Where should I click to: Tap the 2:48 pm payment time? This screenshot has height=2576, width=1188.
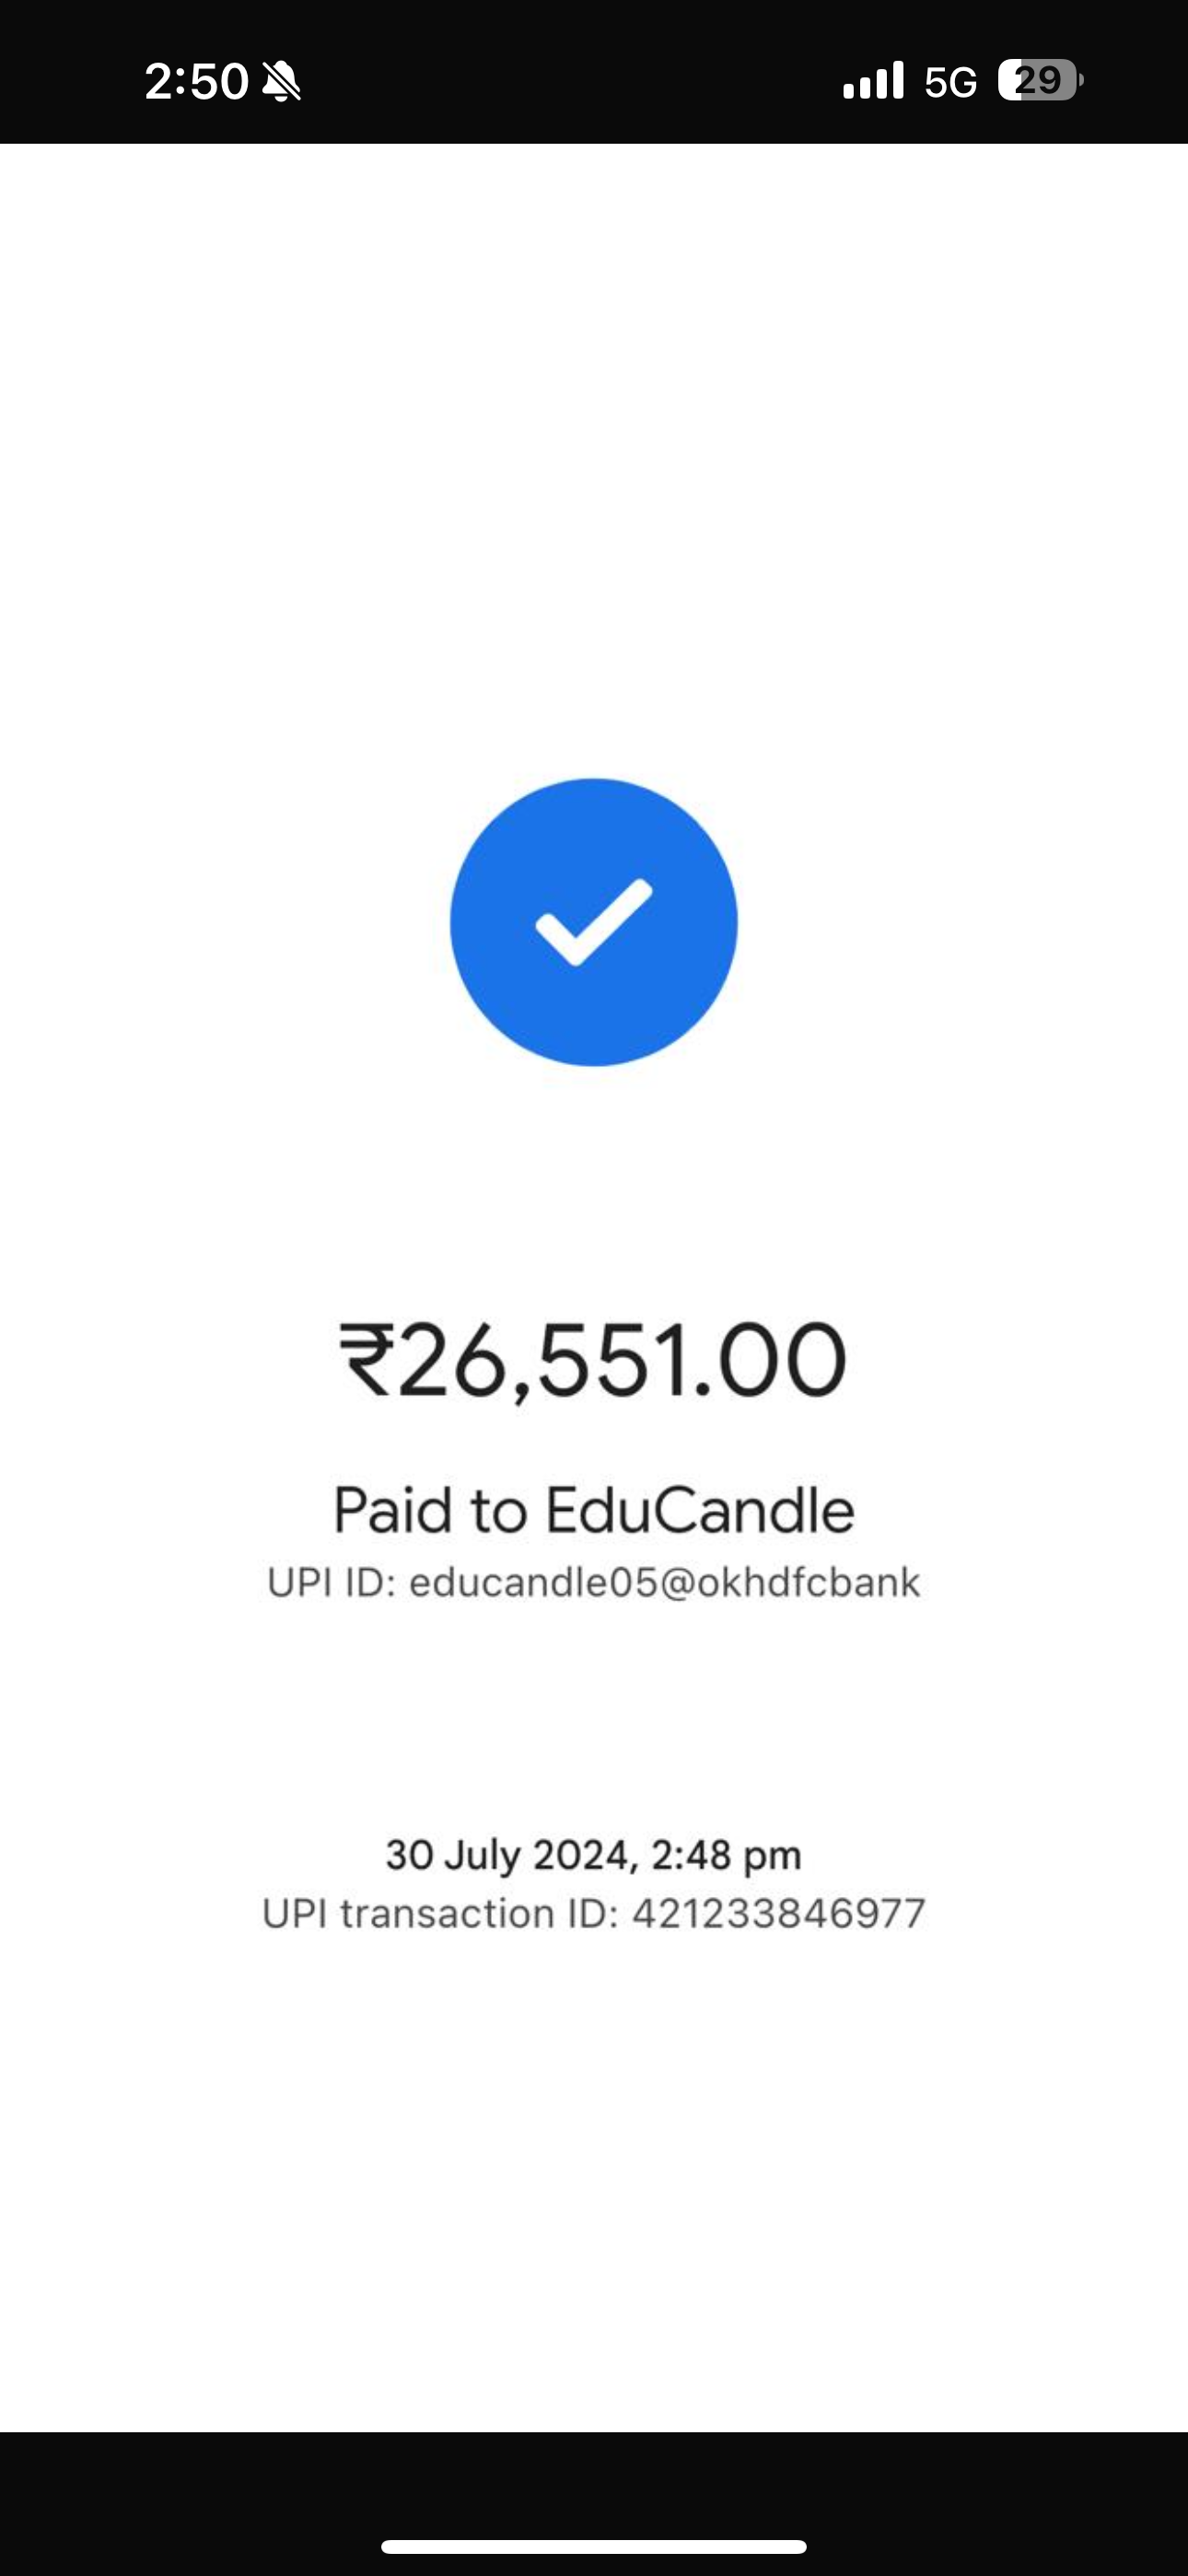click(x=727, y=1854)
